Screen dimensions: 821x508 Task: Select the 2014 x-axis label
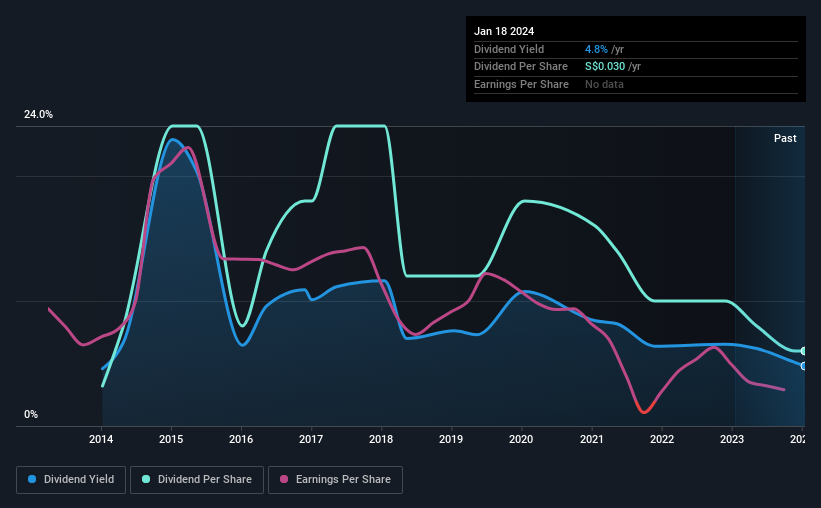coord(101,439)
